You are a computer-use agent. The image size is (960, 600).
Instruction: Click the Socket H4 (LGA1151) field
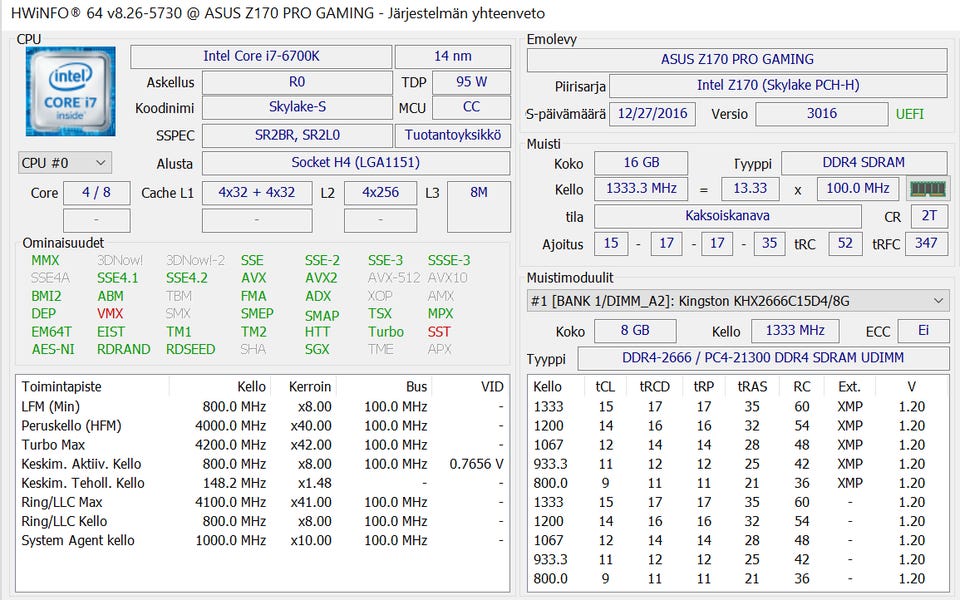click(x=355, y=162)
